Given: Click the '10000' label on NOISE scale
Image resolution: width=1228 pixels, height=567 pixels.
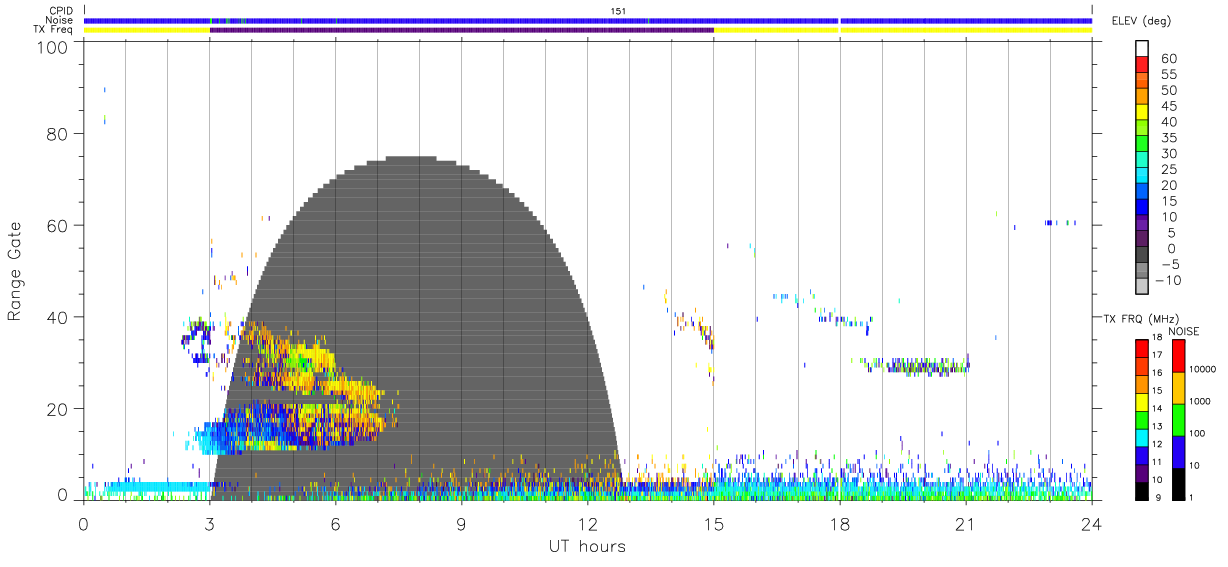Looking at the screenshot, I should click(1205, 370).
